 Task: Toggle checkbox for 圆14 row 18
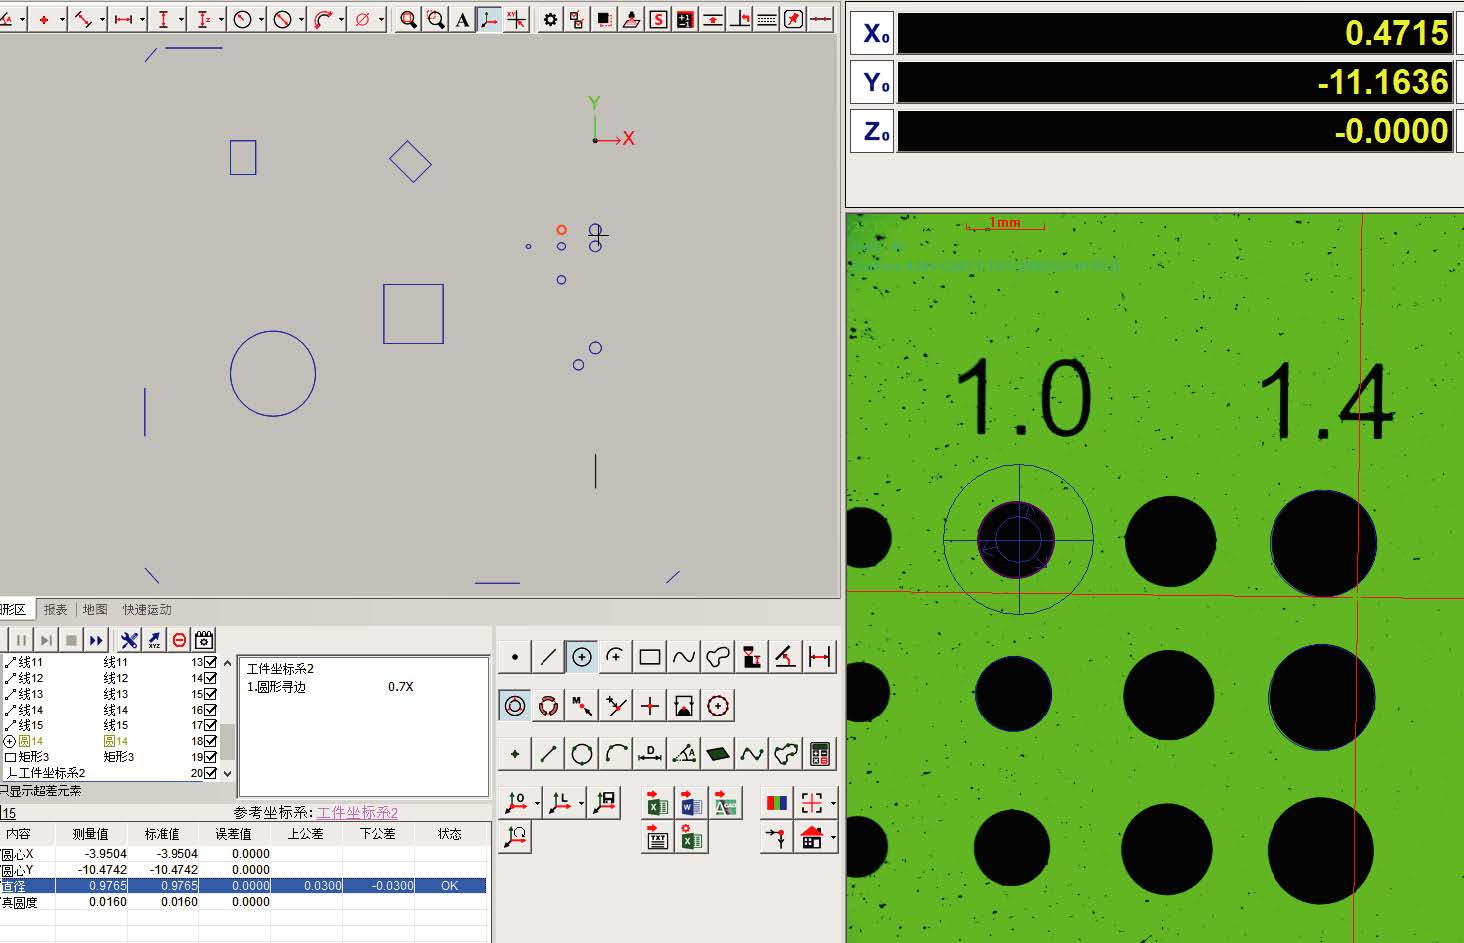211,741
